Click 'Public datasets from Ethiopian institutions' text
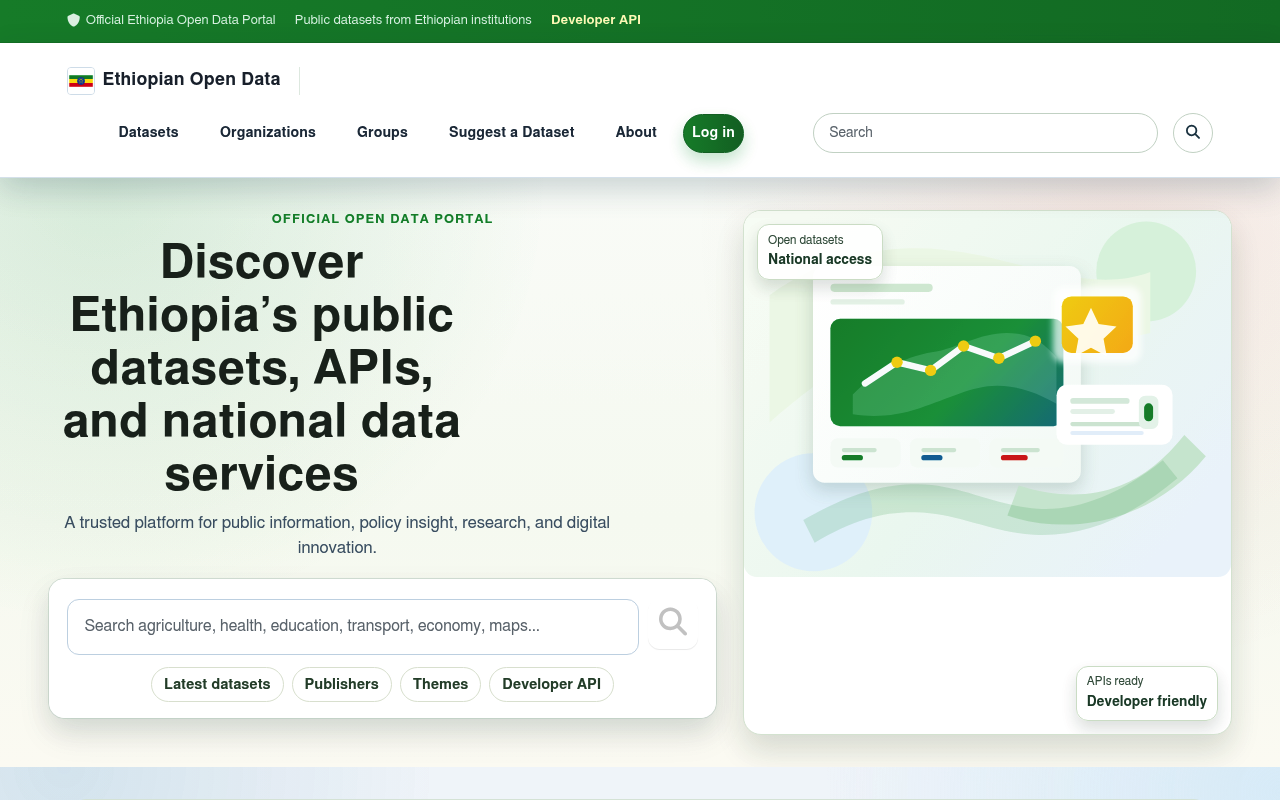 (x=413, y=20)
